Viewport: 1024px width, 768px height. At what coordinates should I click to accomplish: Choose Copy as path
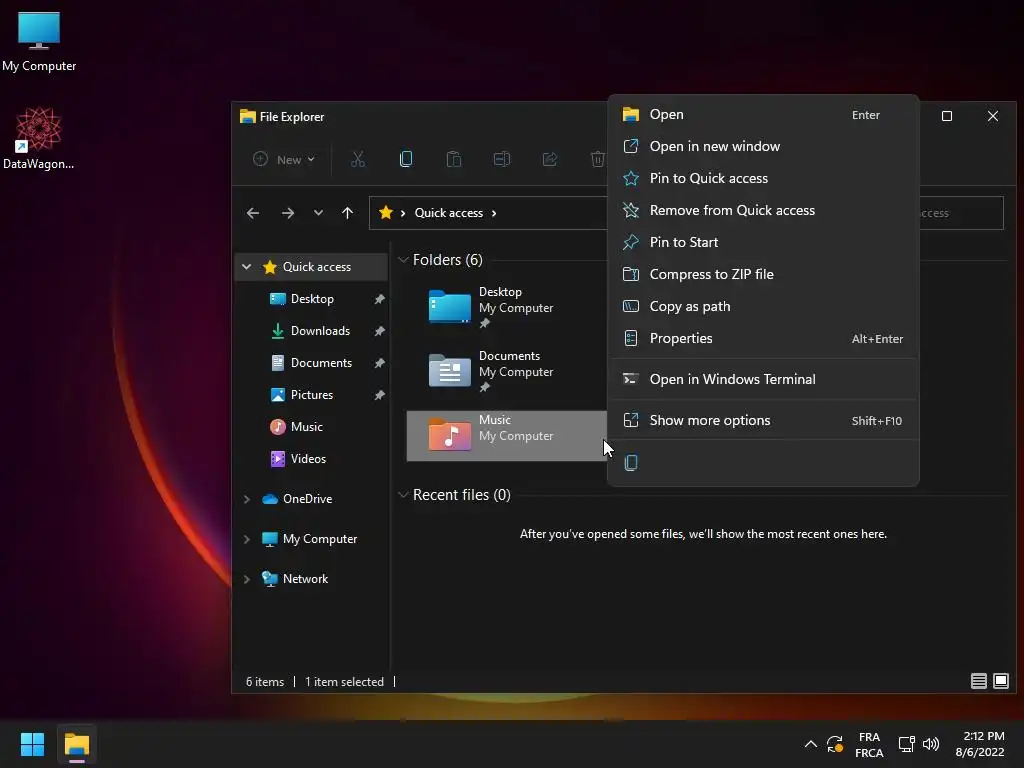[763, 306]
